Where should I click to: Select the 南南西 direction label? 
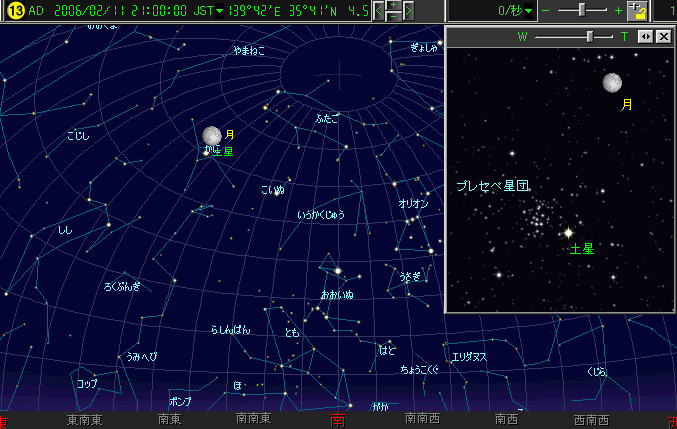click(423, 420)
